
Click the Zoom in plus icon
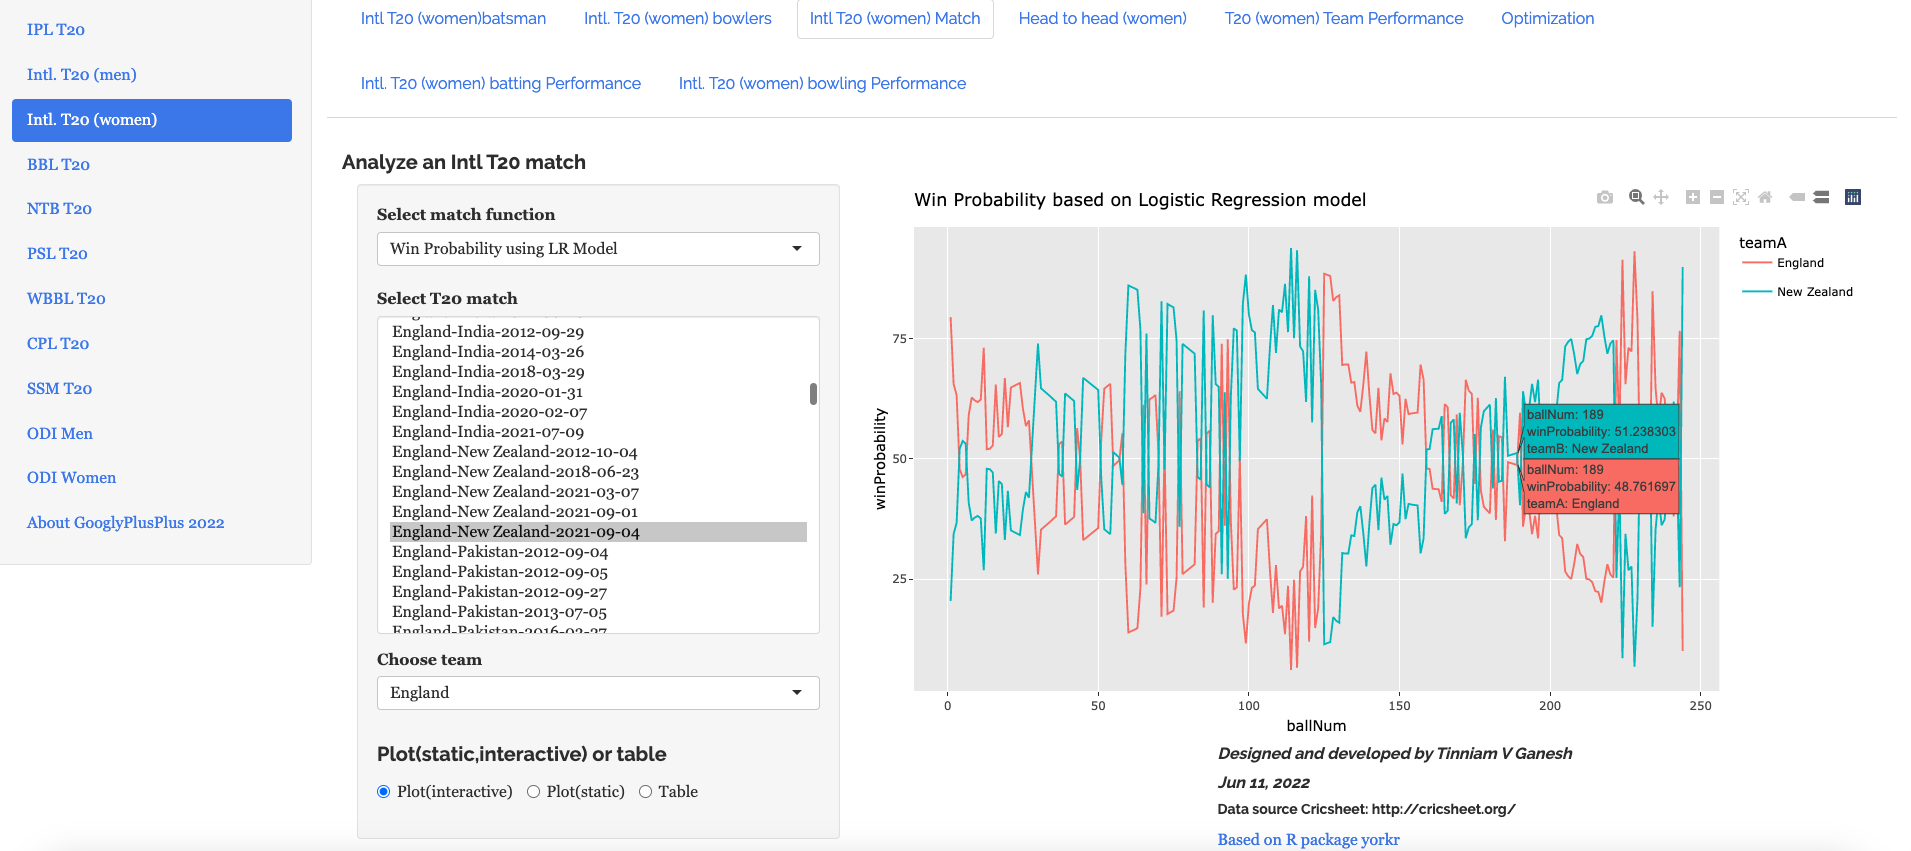(x=1693, y=197)
